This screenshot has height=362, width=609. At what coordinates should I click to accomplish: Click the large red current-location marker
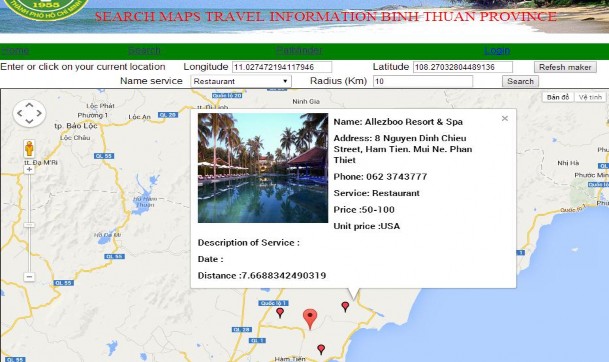310,318
